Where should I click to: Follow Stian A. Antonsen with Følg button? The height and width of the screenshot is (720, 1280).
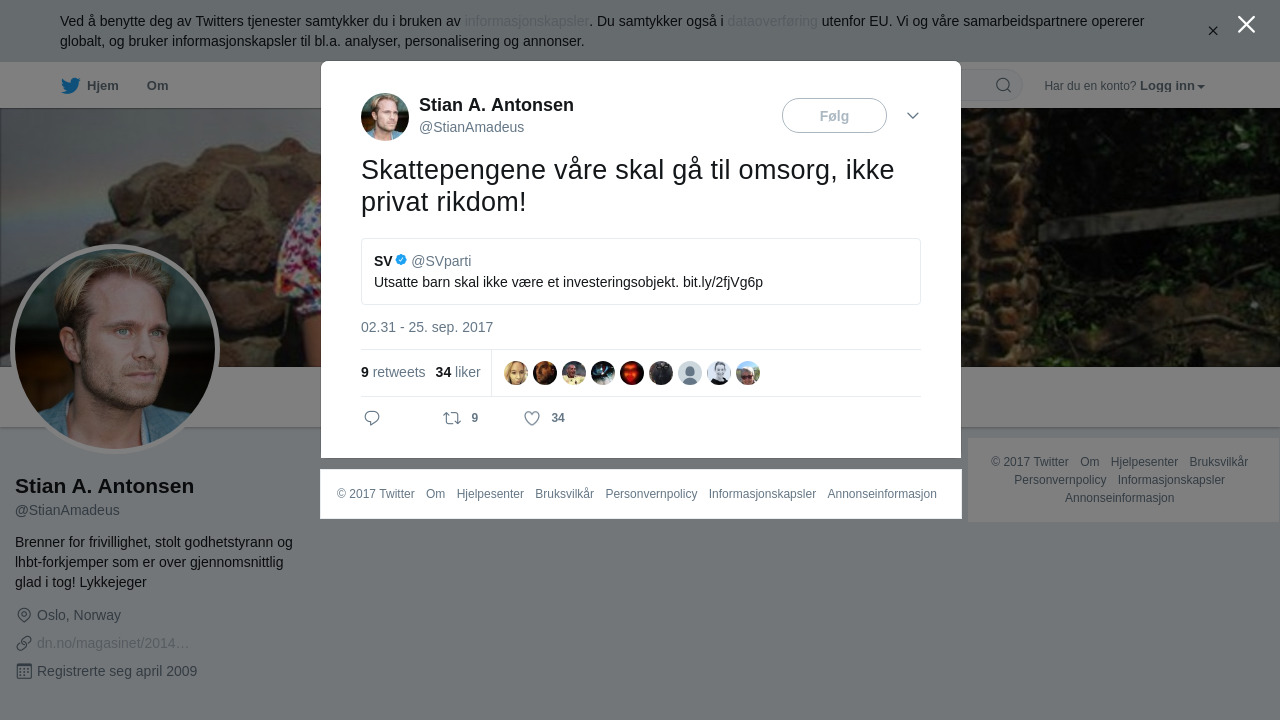[x=834, y=116]
